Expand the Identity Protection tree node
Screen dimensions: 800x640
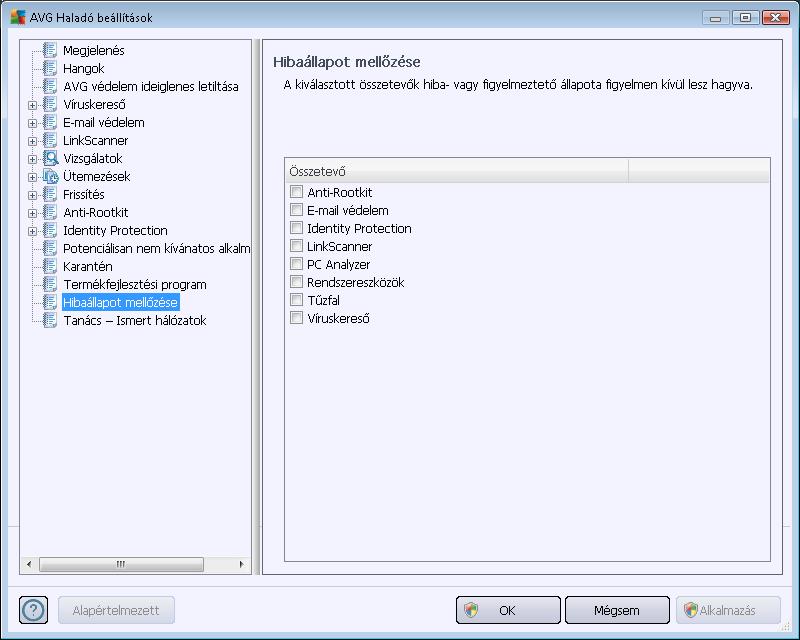[x=32, y=231]
